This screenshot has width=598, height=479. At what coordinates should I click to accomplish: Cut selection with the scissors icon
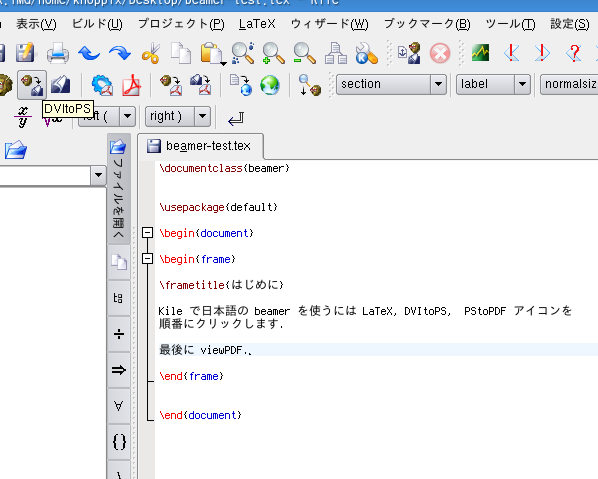151,53
